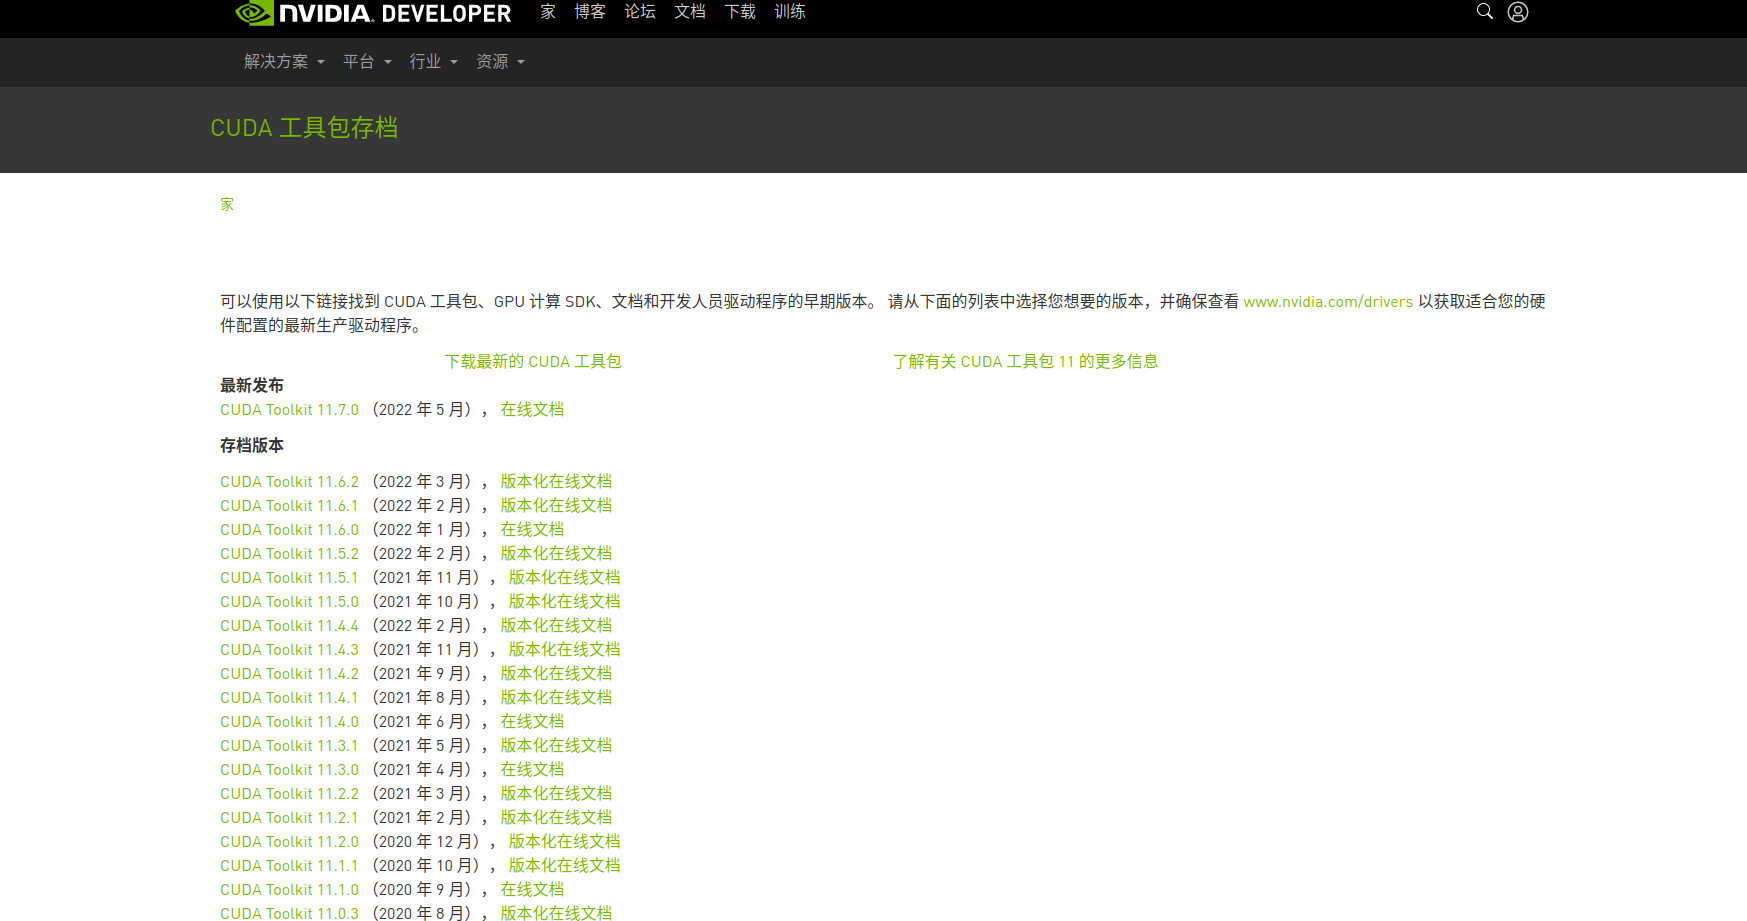The height and width of the screenshot is (921, 1747).
Task: Open 版本化在线文档 for CUDA Toolkit 11.5.1
Action: pos(563,577)
